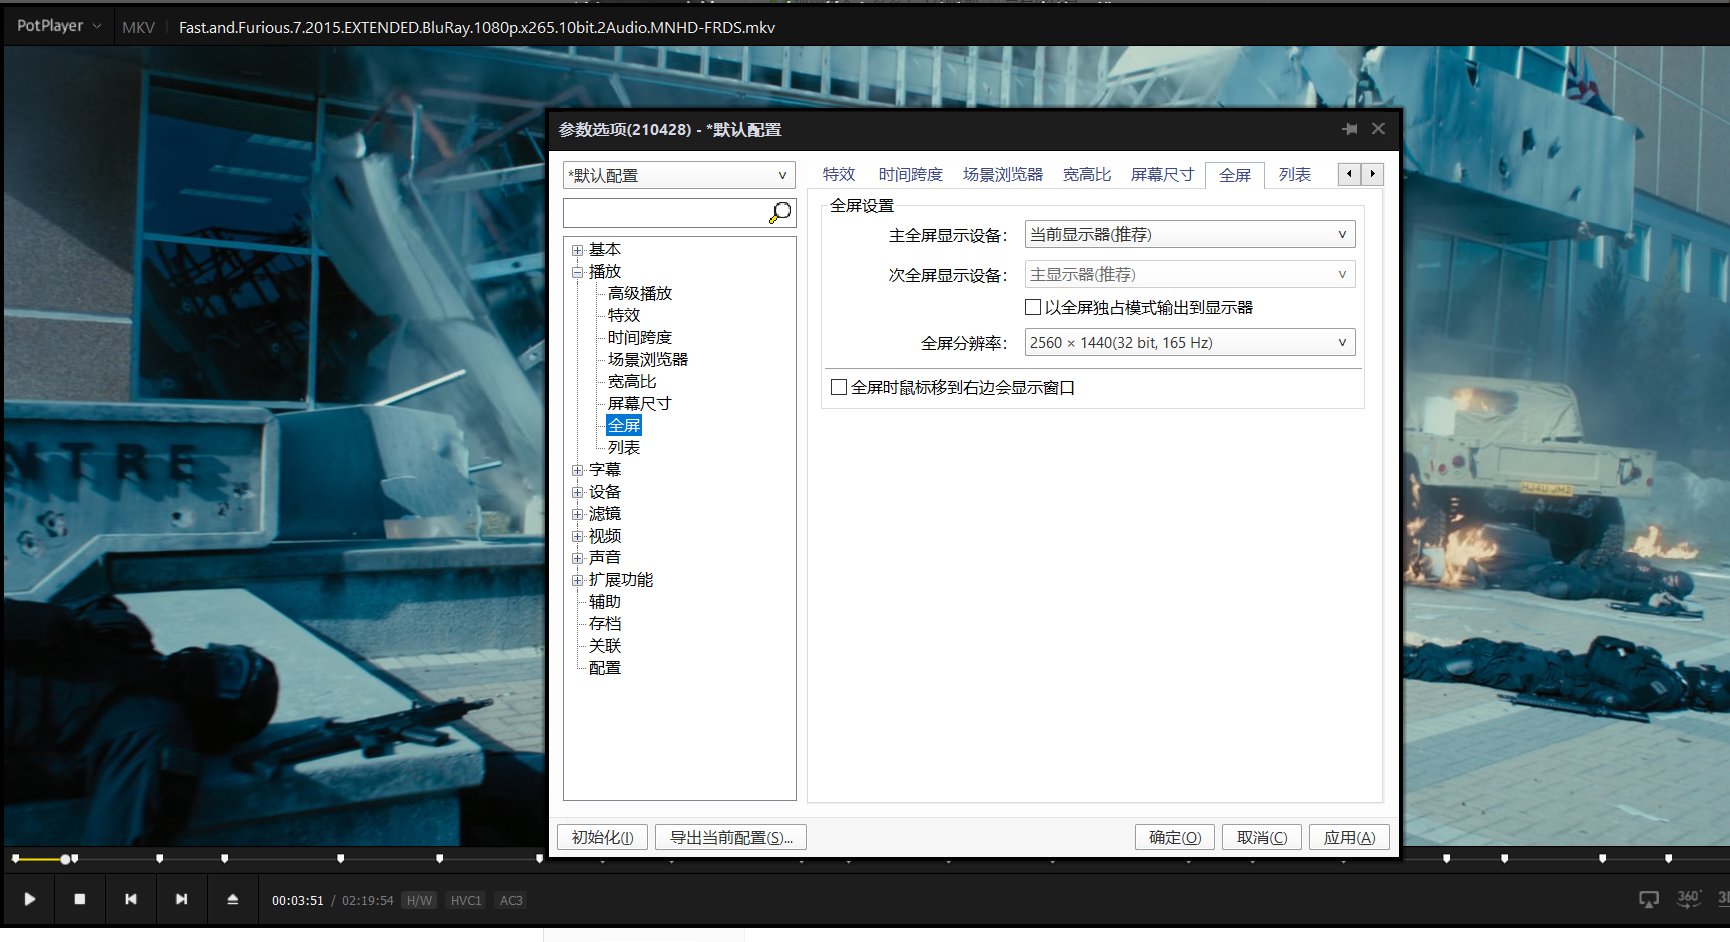Confirm with the 确定(O) button
This screenshot has width=1730, height=942.
(1175, 837)
